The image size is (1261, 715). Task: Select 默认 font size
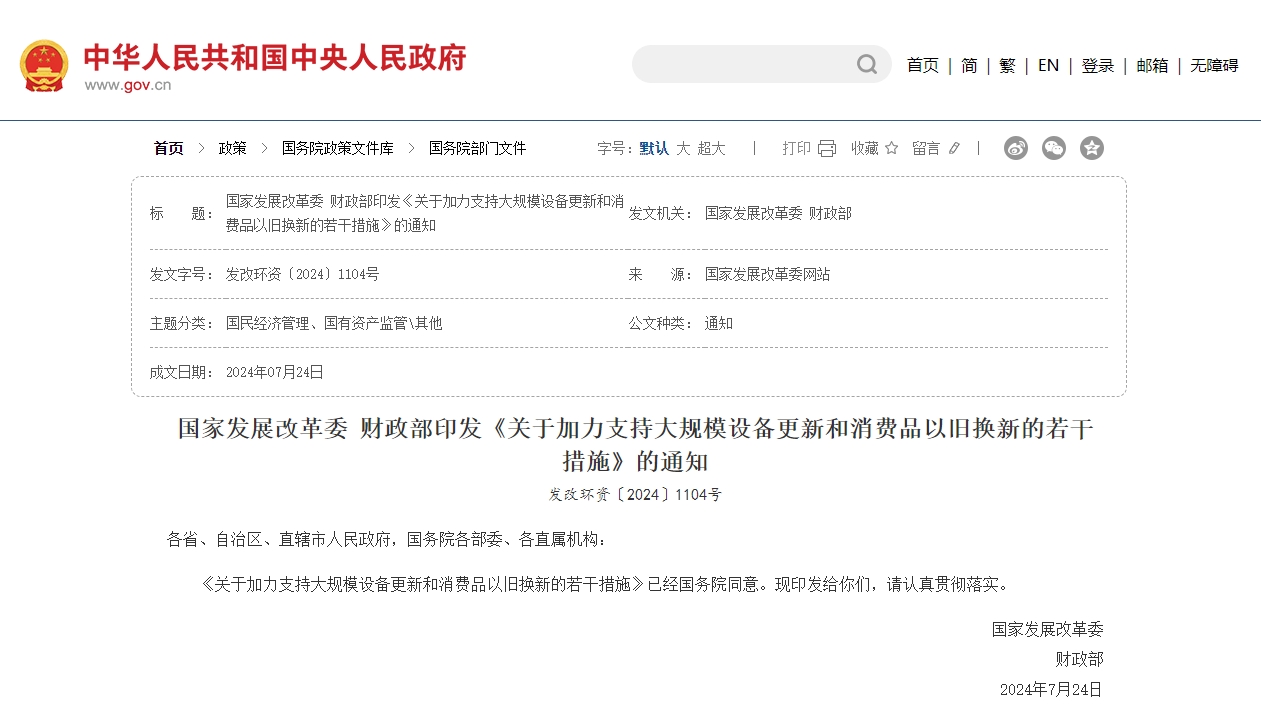coord(654,148)
